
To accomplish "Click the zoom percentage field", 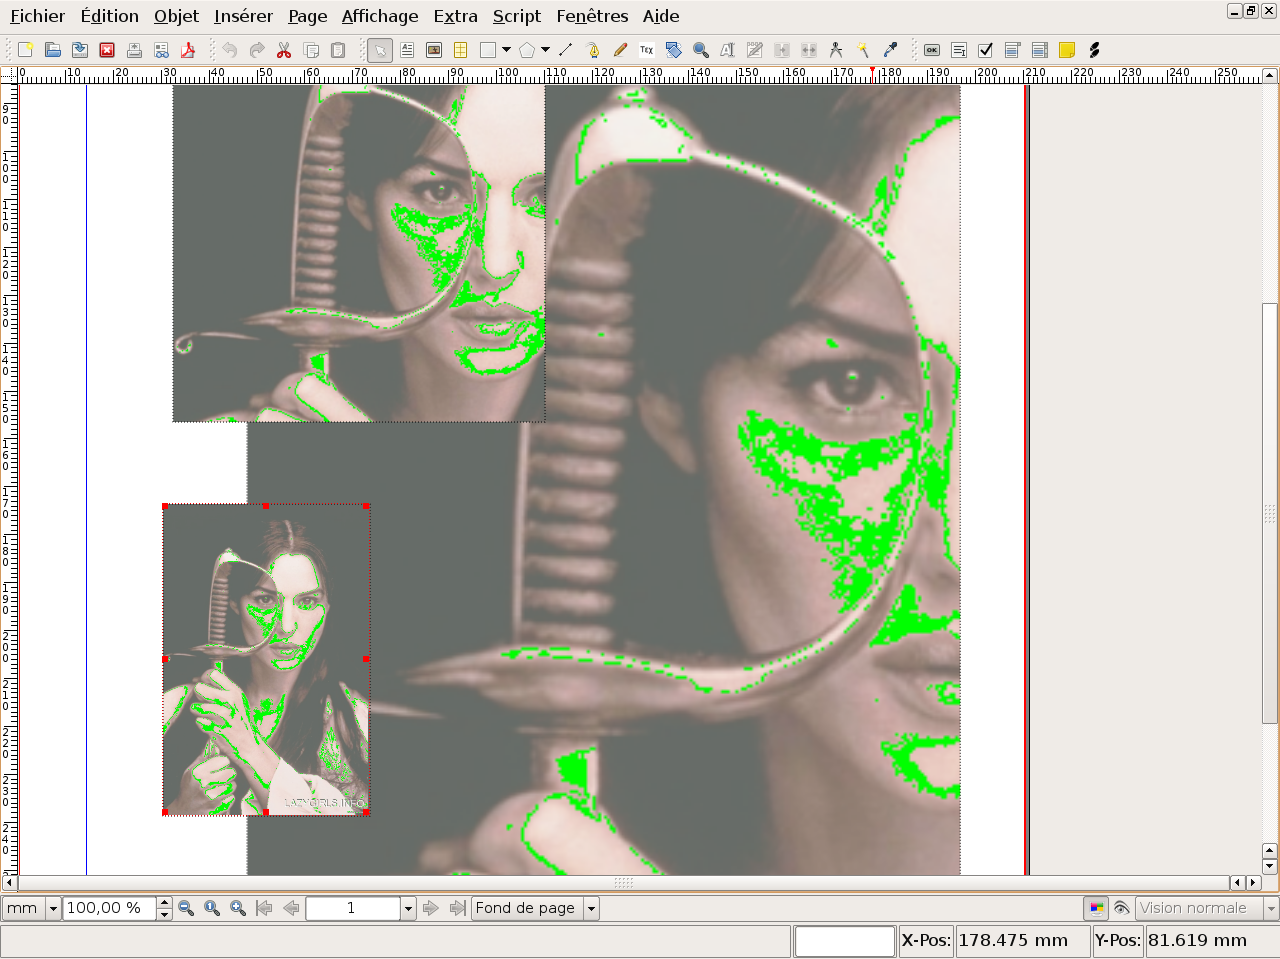I will [x=108, y=908].
